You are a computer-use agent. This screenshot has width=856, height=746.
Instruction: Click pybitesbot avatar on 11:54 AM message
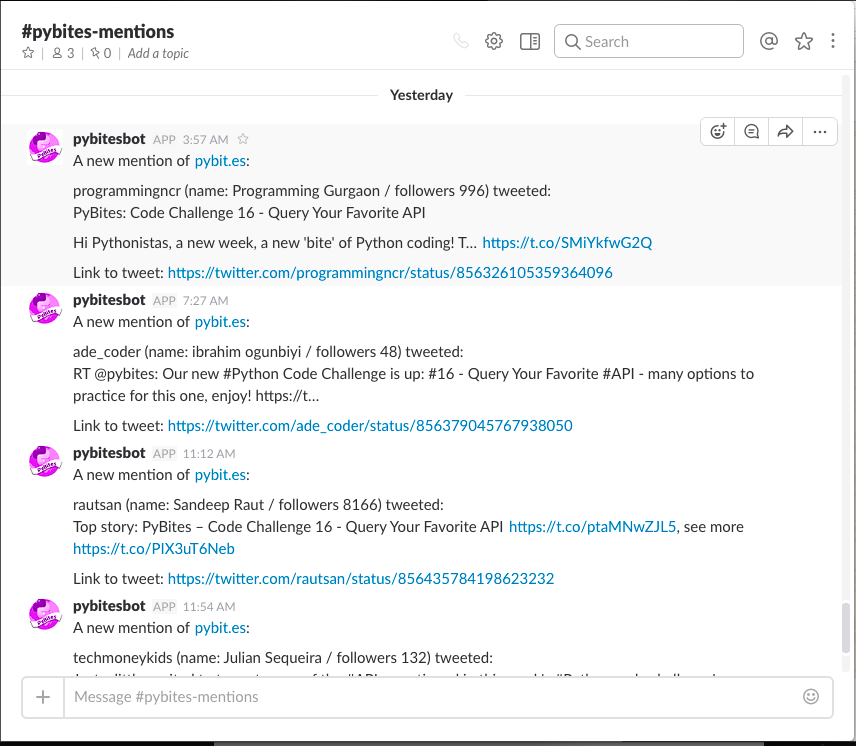click(45, 614)
